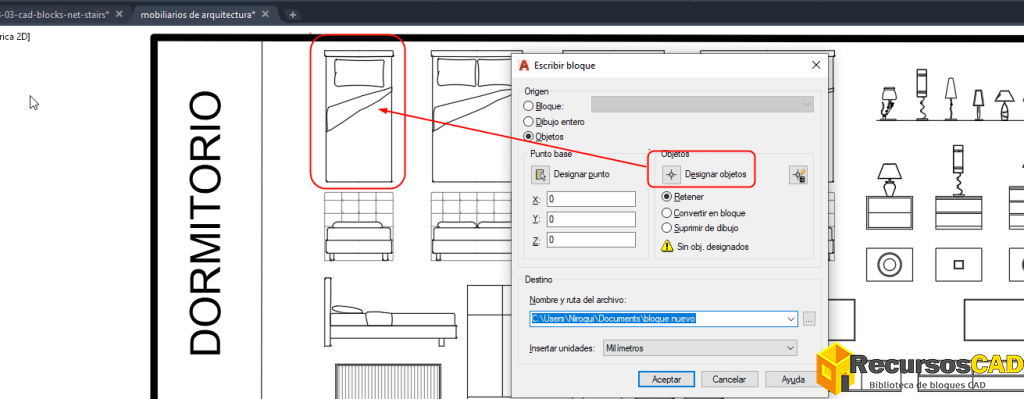1024x399 pixels.
Task: Add a new drawing tab
Action: coord(293,14)
